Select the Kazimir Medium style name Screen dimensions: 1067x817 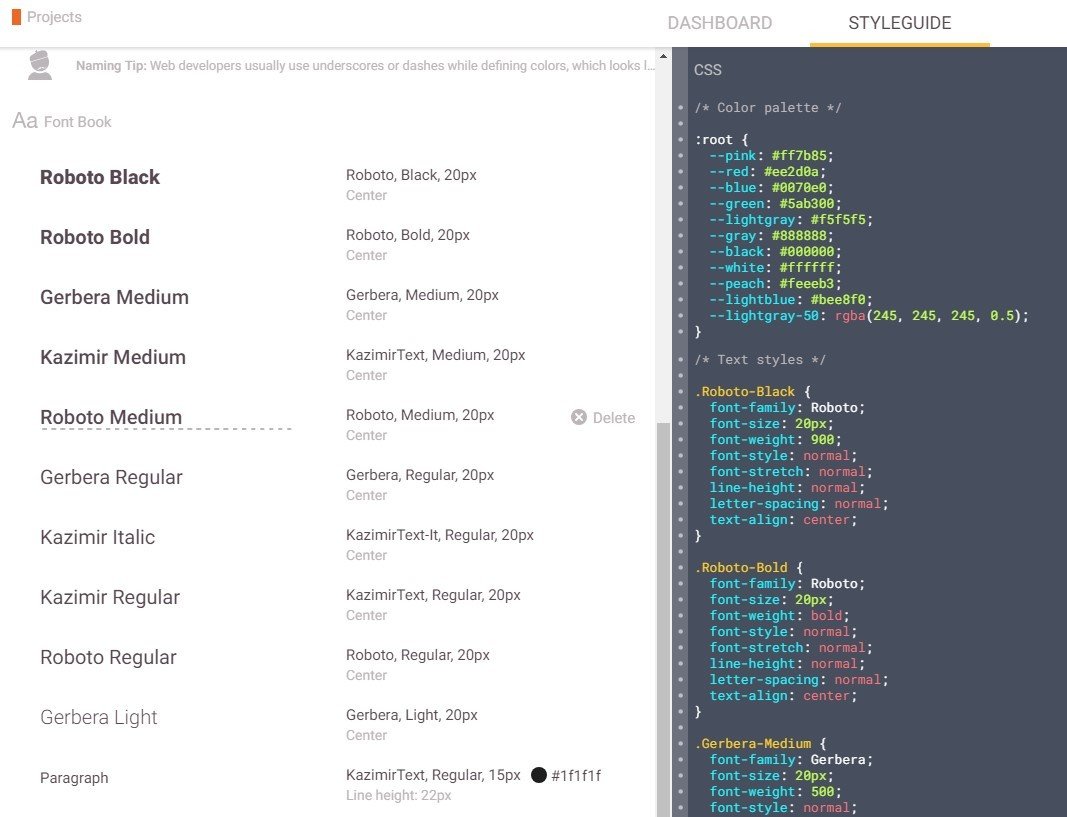(113, 356)
